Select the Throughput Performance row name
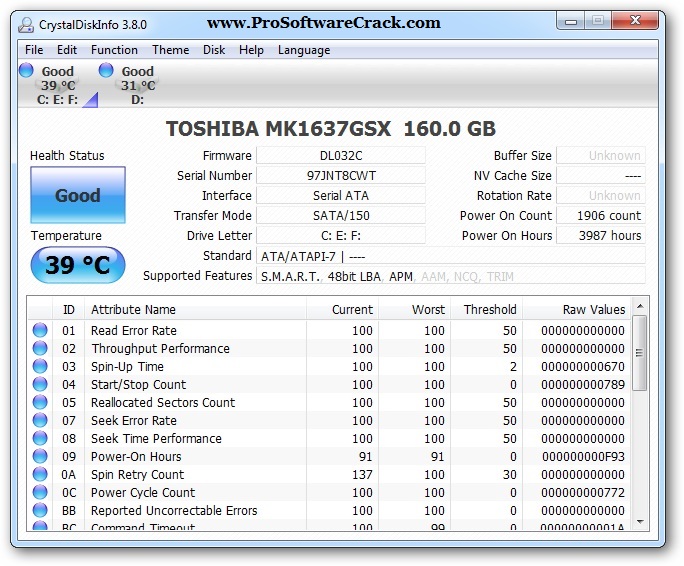 pos(160,348)
